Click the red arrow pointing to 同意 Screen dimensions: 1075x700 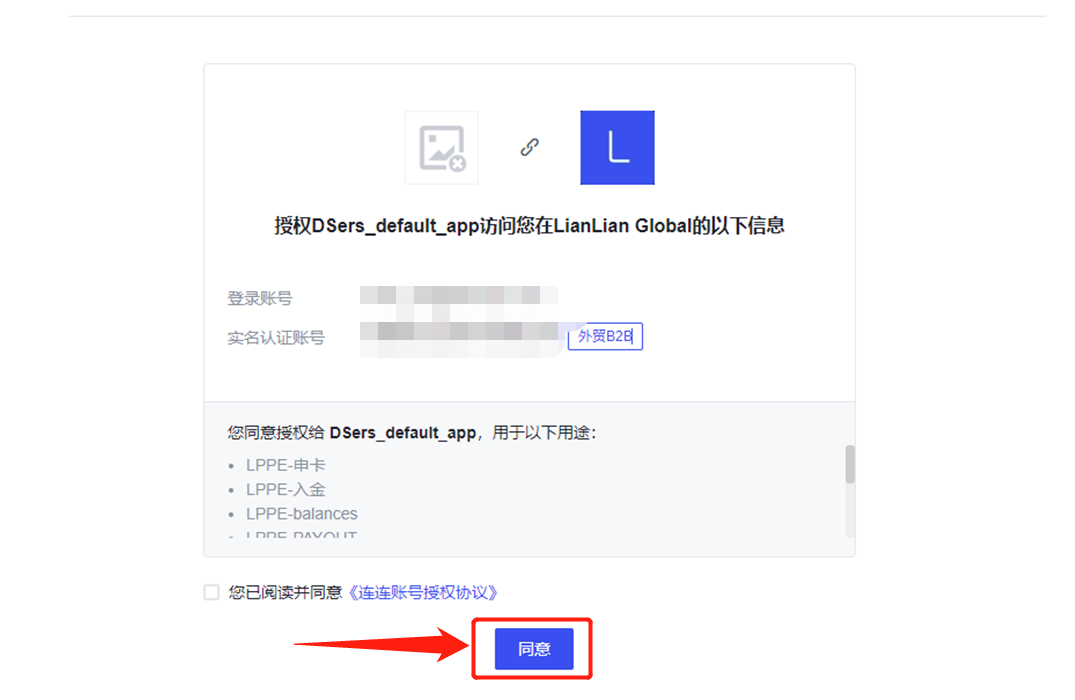pos(382,644)
